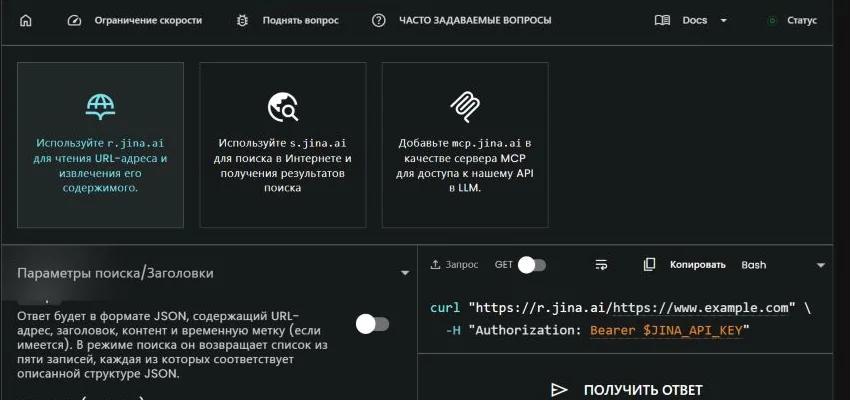
Task: Select the mcp.jina.ai MCP server card
Action: point(465,145)
